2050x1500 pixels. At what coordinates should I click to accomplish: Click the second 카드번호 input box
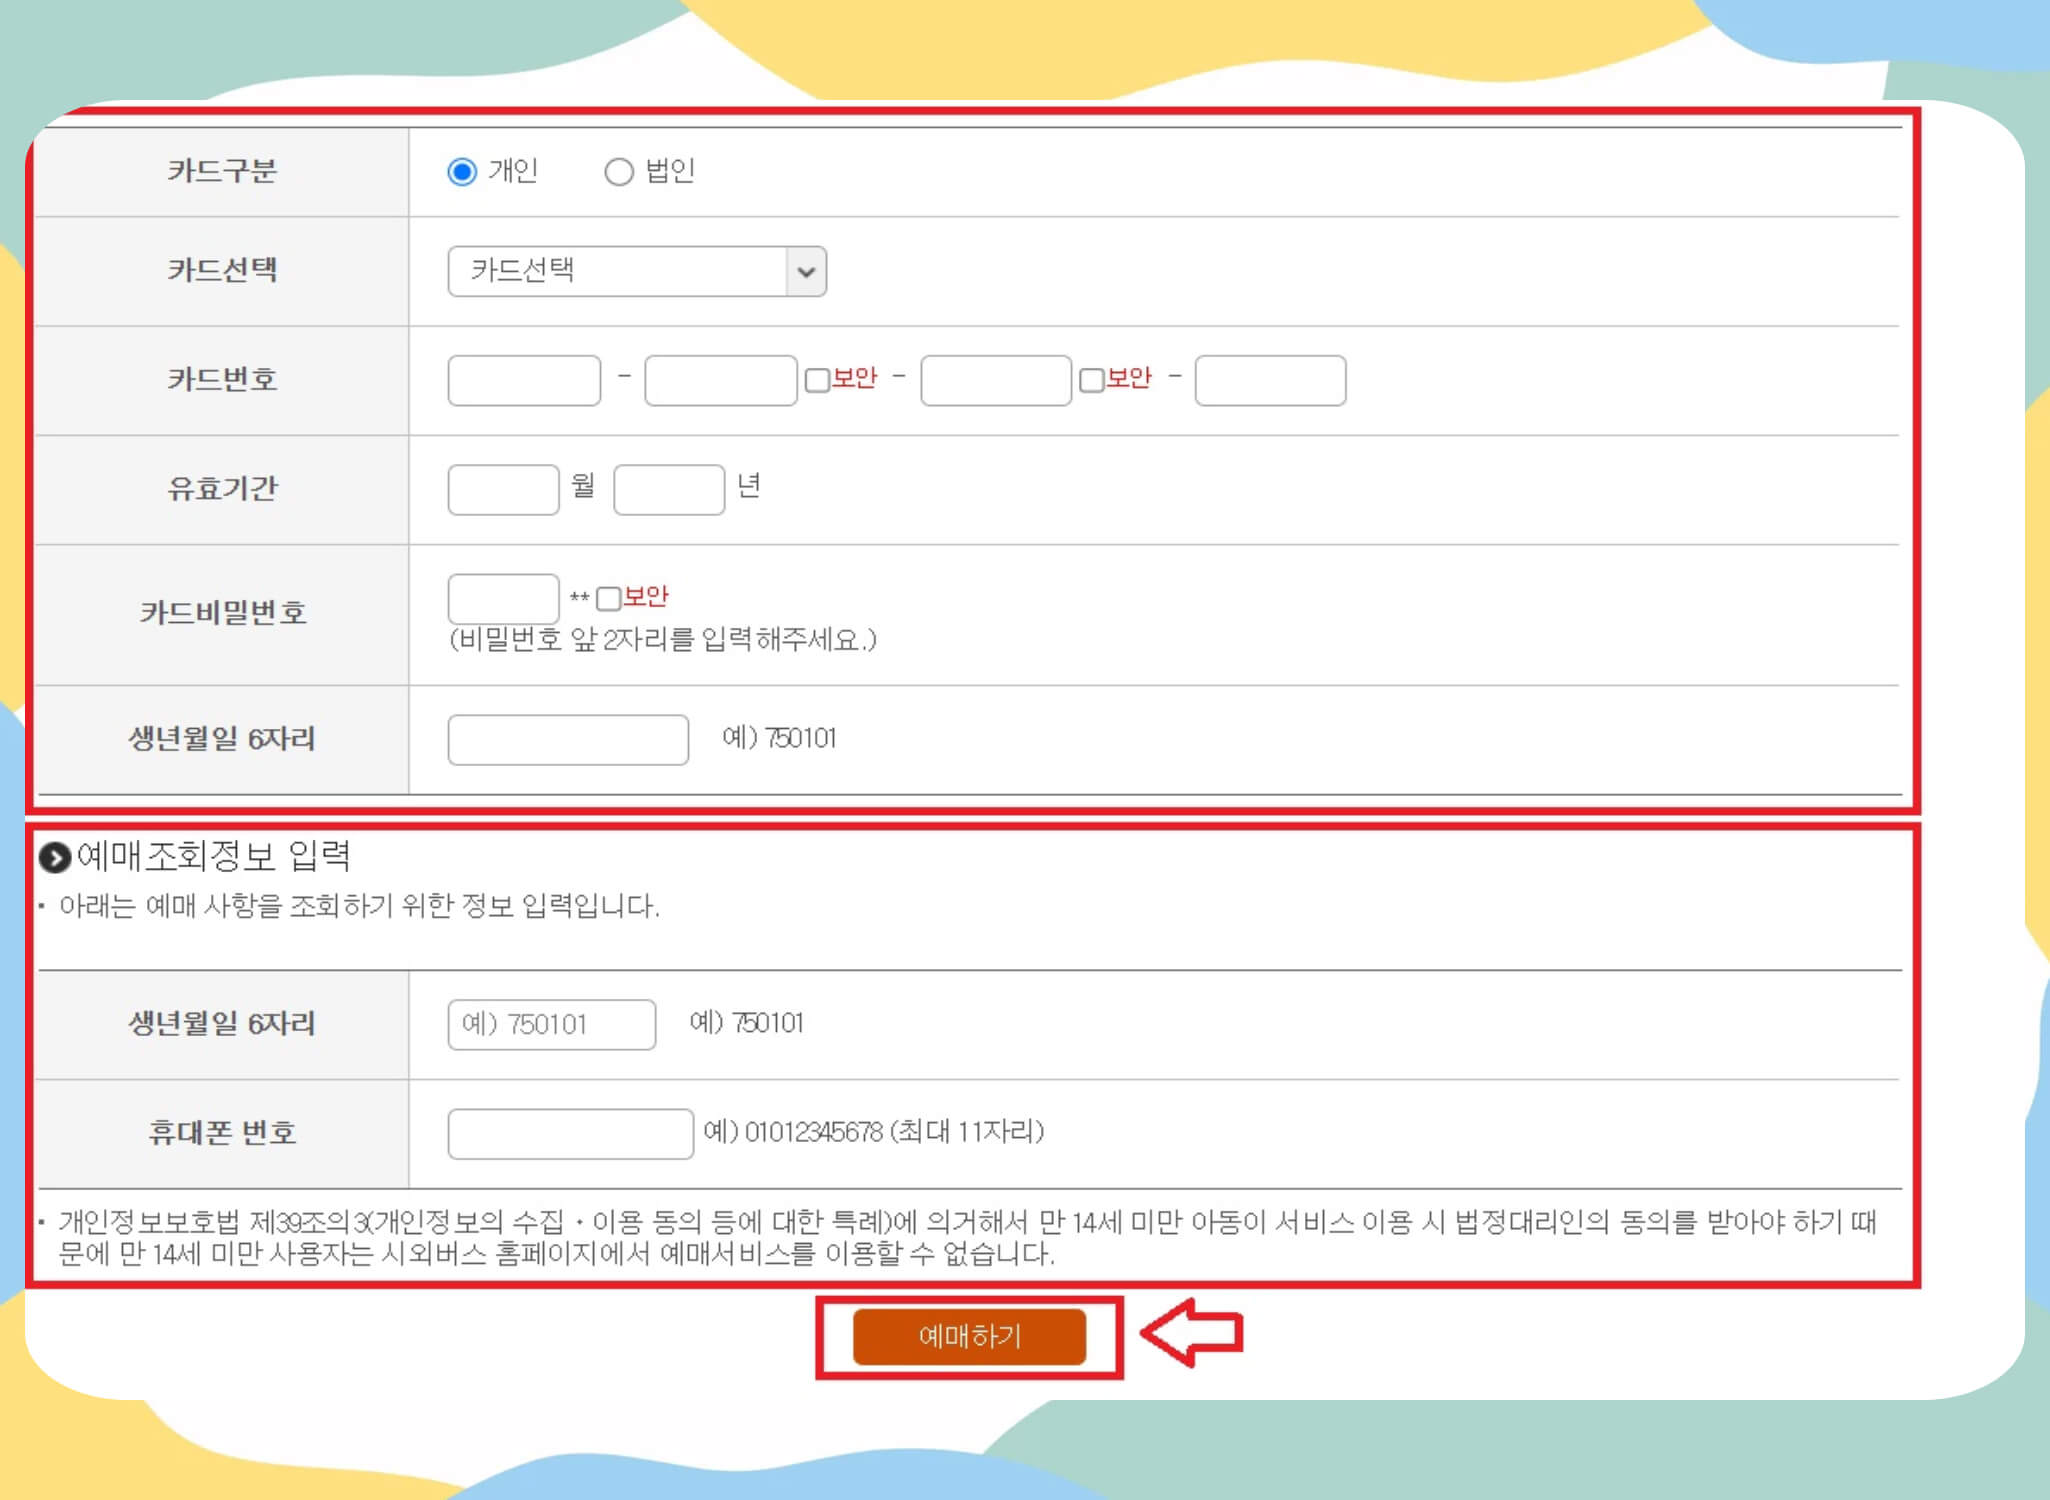pyautogui.click(x=718, y=381)
